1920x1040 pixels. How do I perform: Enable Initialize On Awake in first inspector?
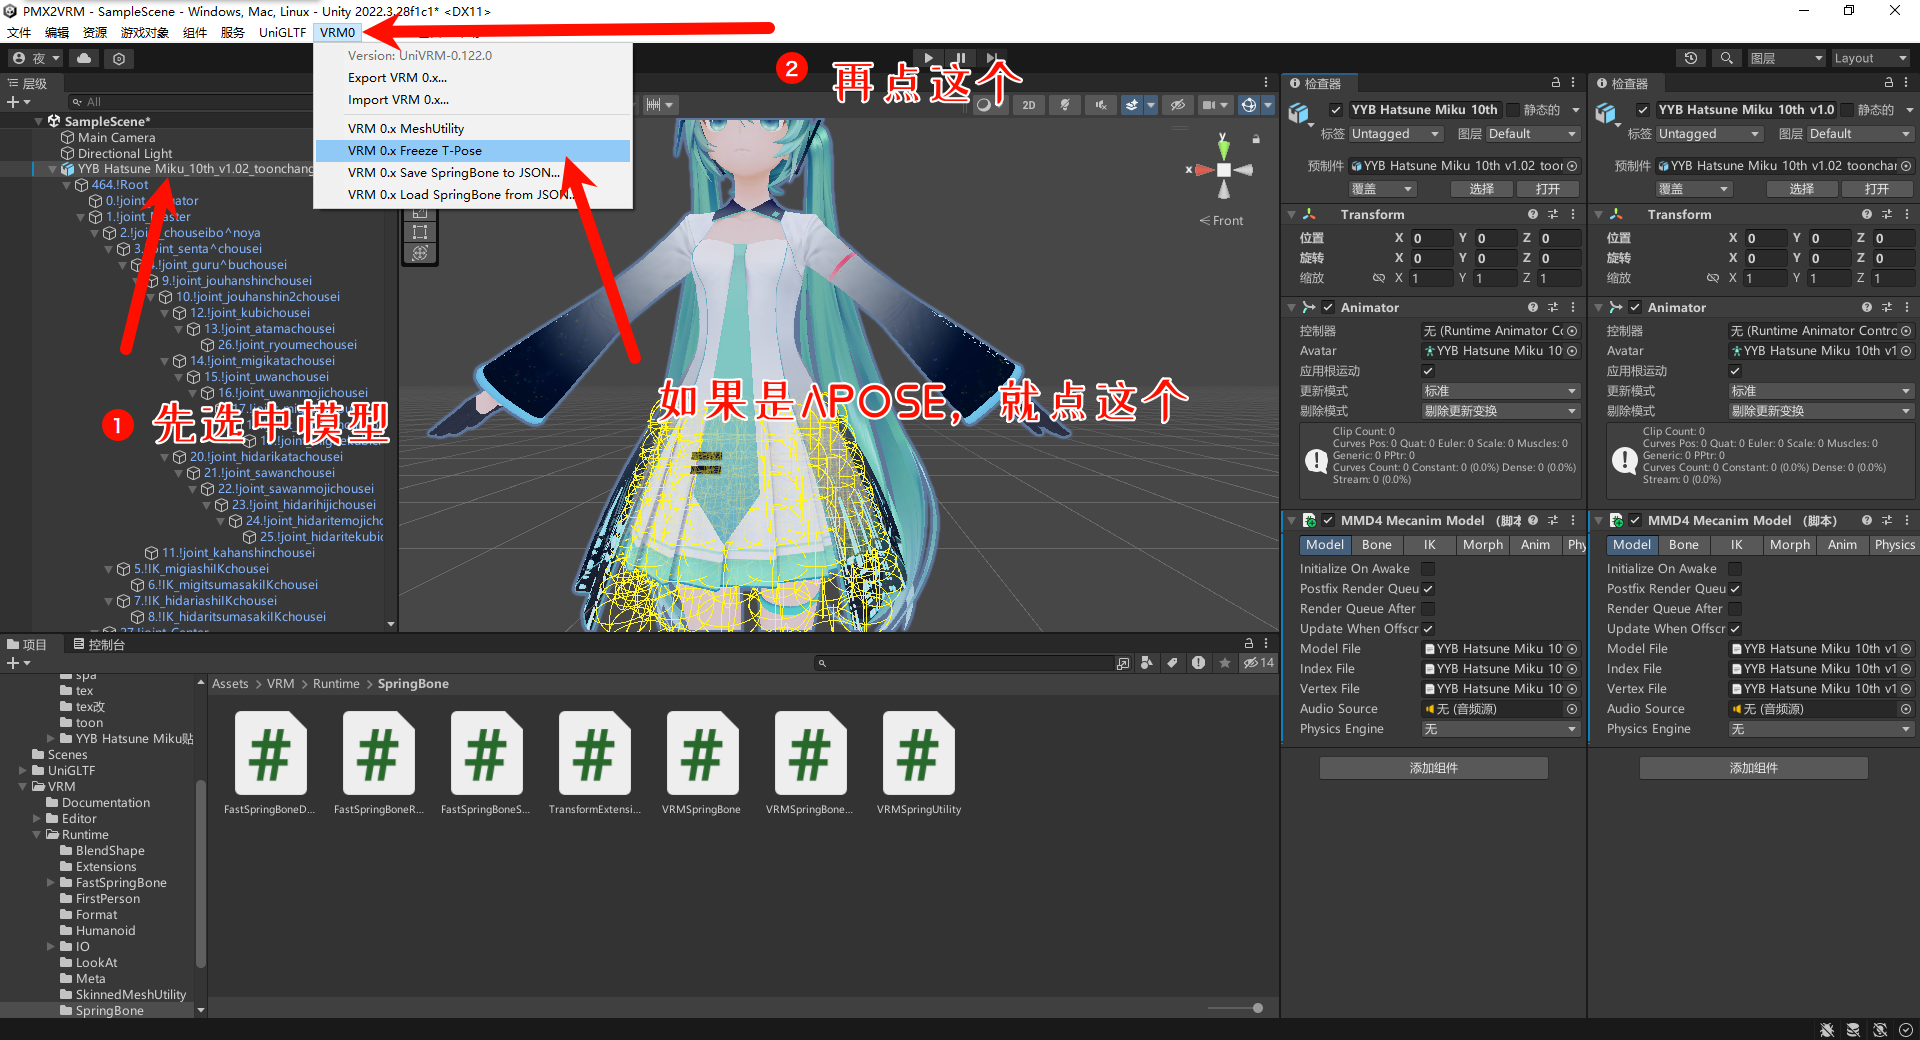click(1428, 569)
